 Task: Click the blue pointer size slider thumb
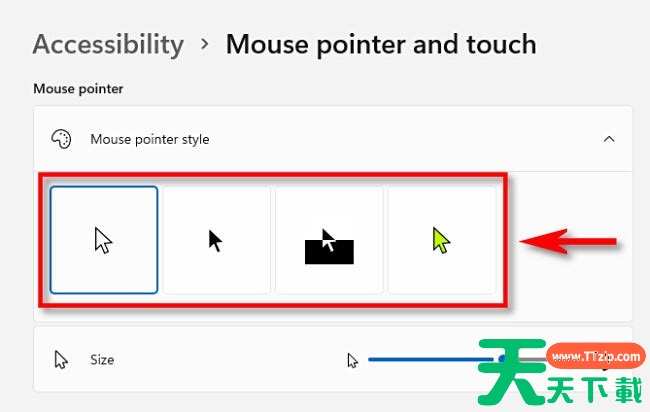(502, 359)
